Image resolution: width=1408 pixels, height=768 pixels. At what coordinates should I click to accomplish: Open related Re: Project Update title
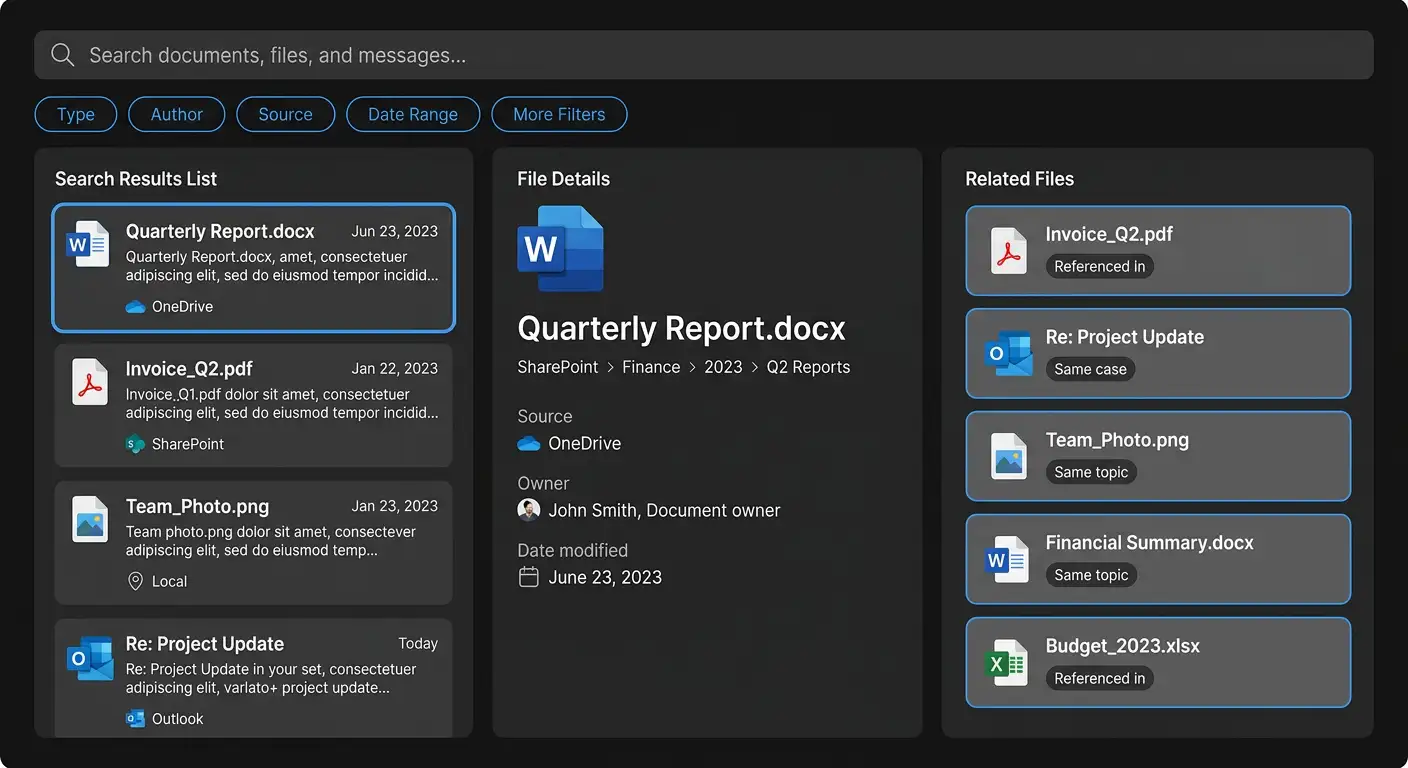click(x=1125, y=337)
